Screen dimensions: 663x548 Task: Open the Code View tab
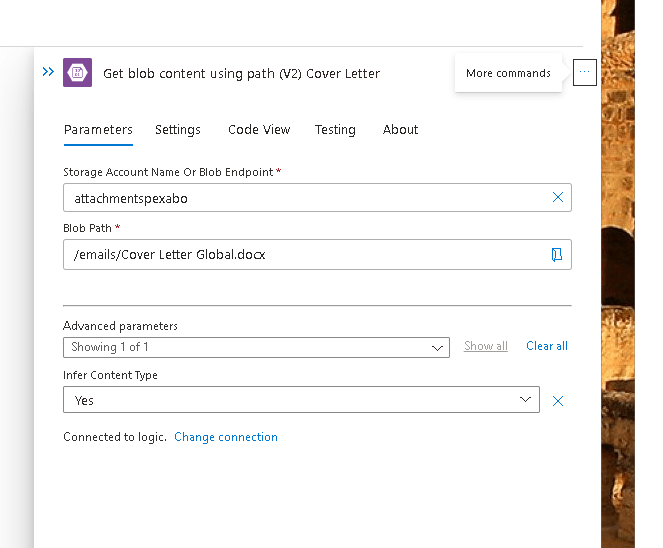click(x=259, y=129)
